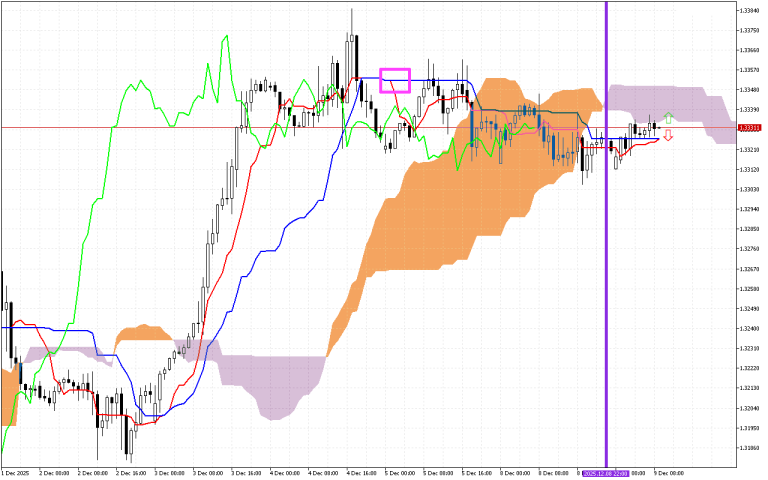Click the 4 Dec 16:00 time axis label
Image resolution: width=768 pixels, height=480 pixels.
click(x=361, y=473)
